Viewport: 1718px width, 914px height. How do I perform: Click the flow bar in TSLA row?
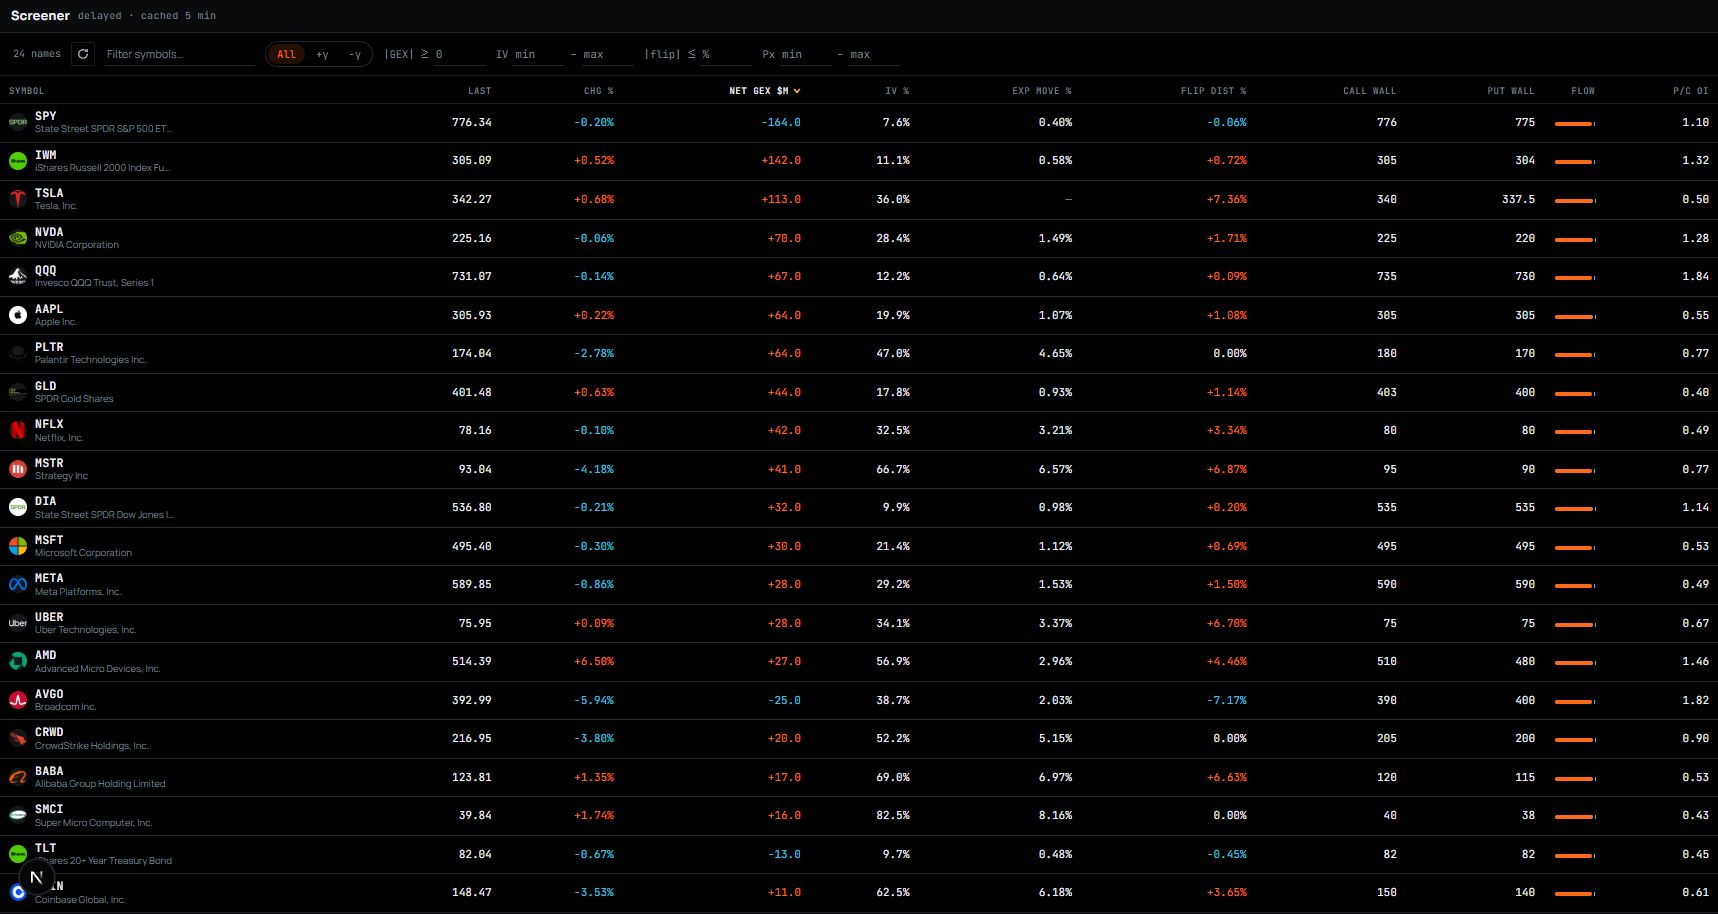coord(1575,201)
